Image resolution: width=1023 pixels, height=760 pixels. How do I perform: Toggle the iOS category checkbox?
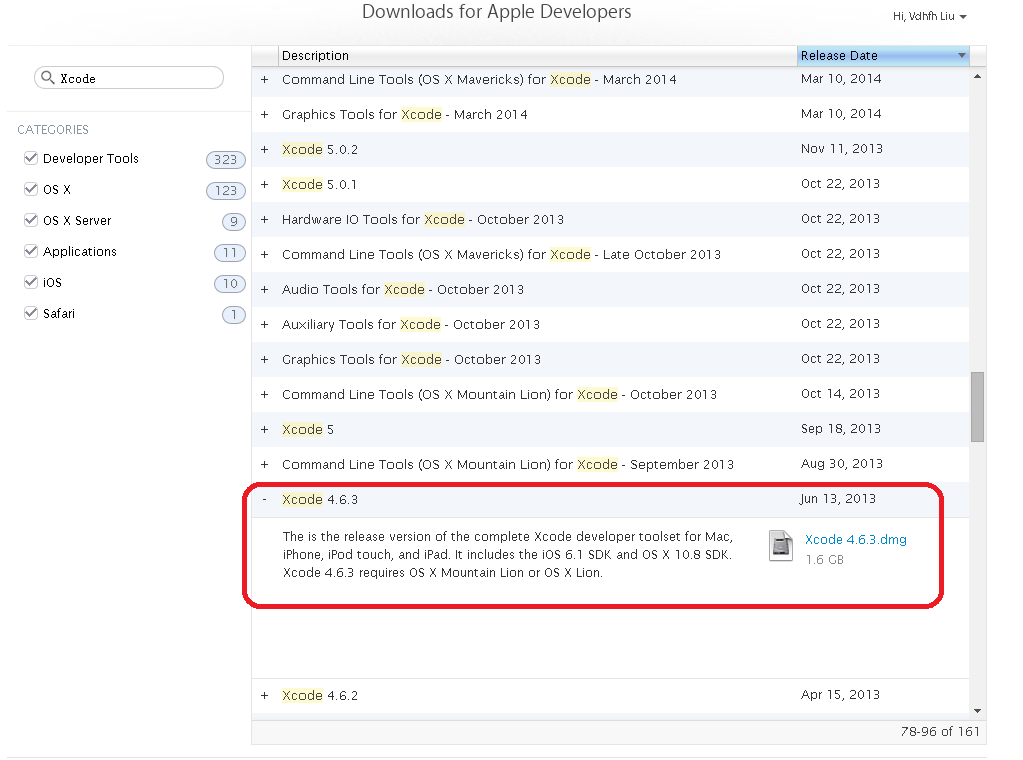click(31, 282)
